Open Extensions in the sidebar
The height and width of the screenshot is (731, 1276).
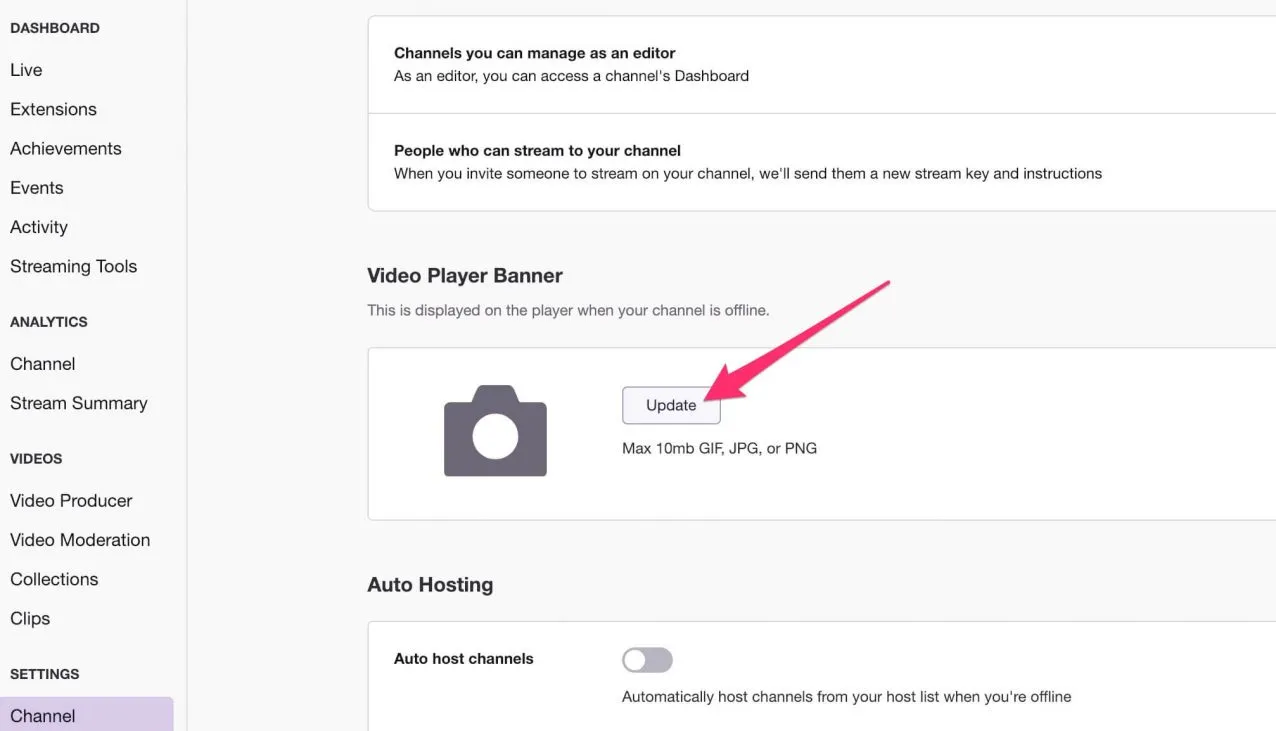pos(53,109)
